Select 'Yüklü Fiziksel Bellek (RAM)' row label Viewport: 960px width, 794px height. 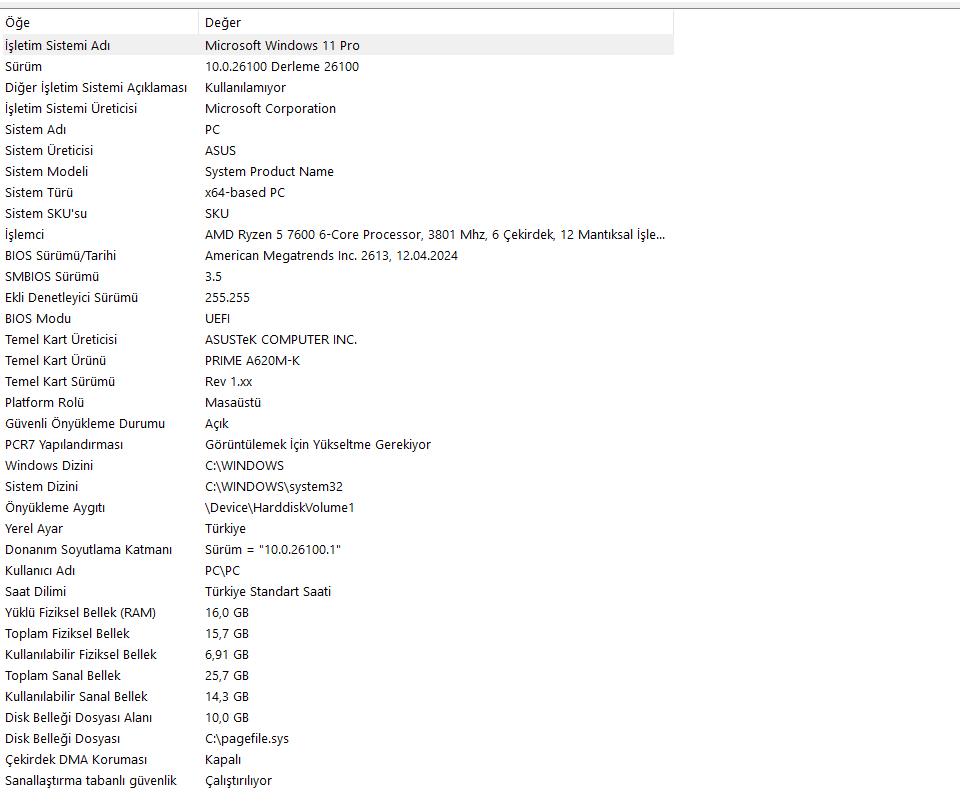[80, 613]
